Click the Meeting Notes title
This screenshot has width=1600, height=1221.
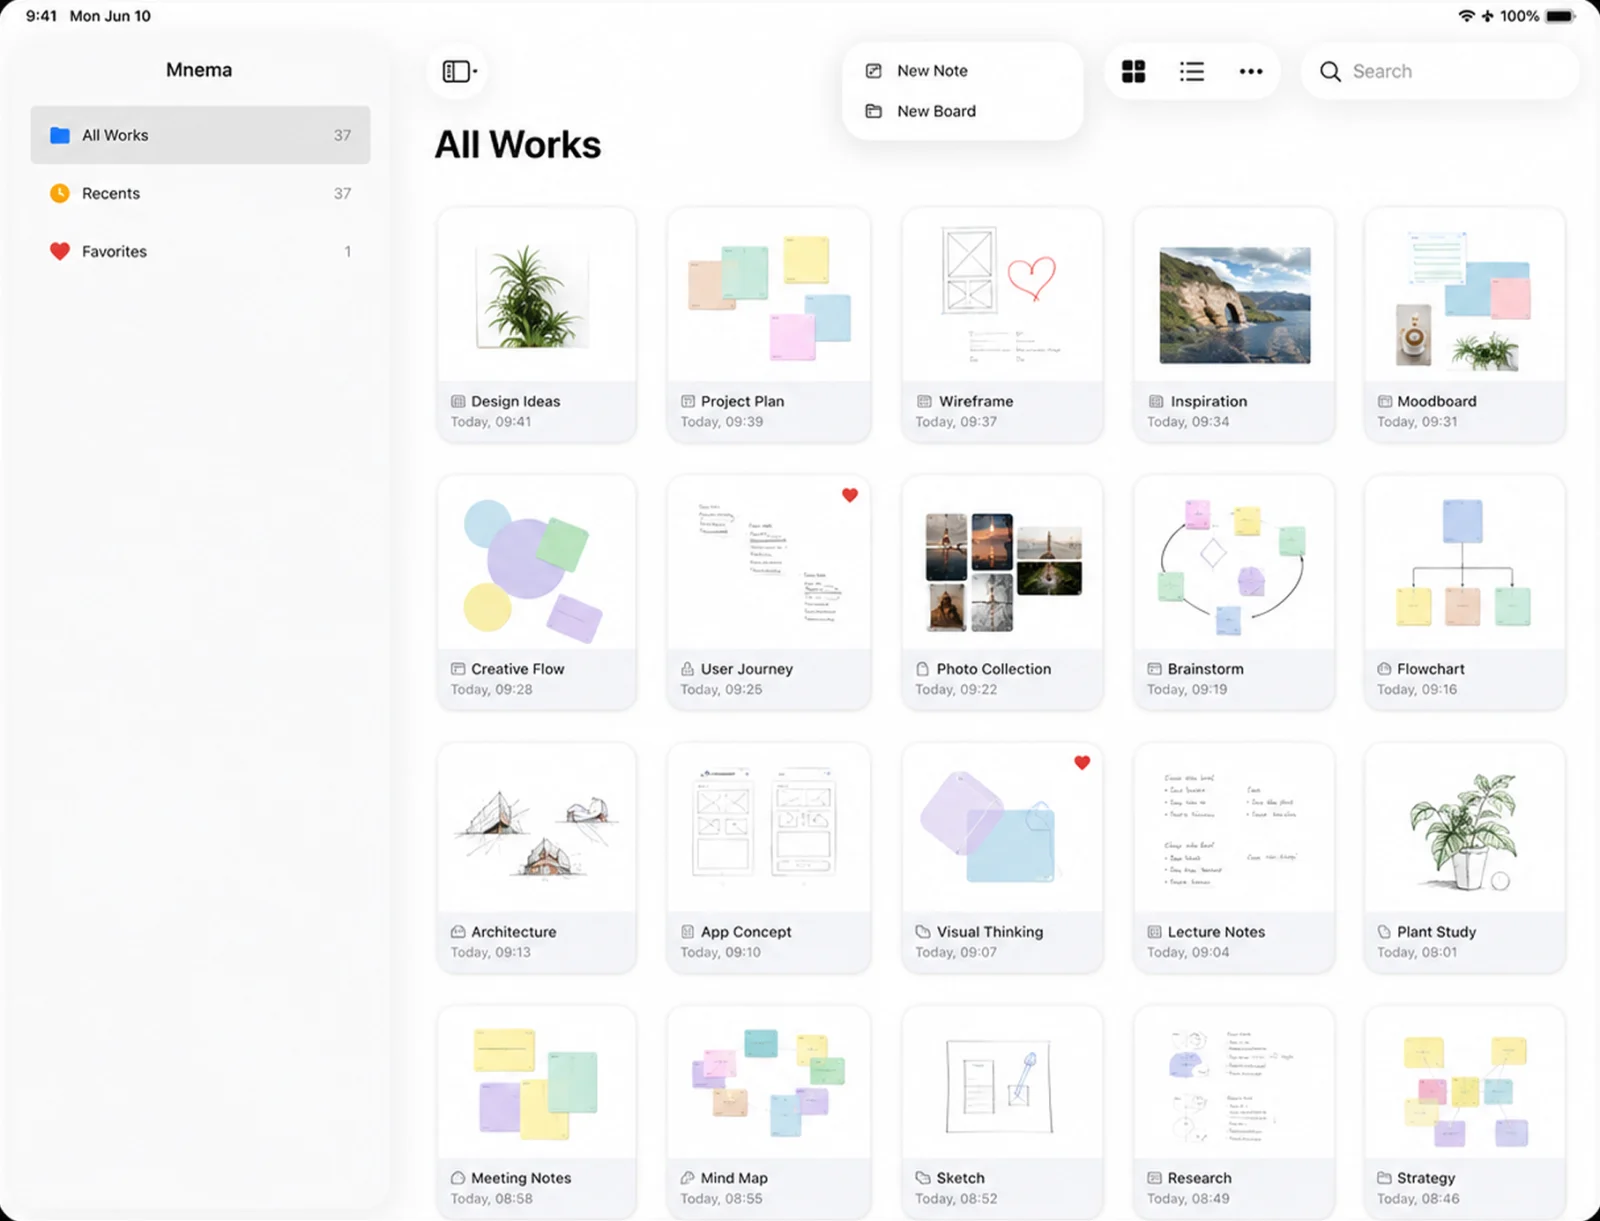coord(521,1178)
